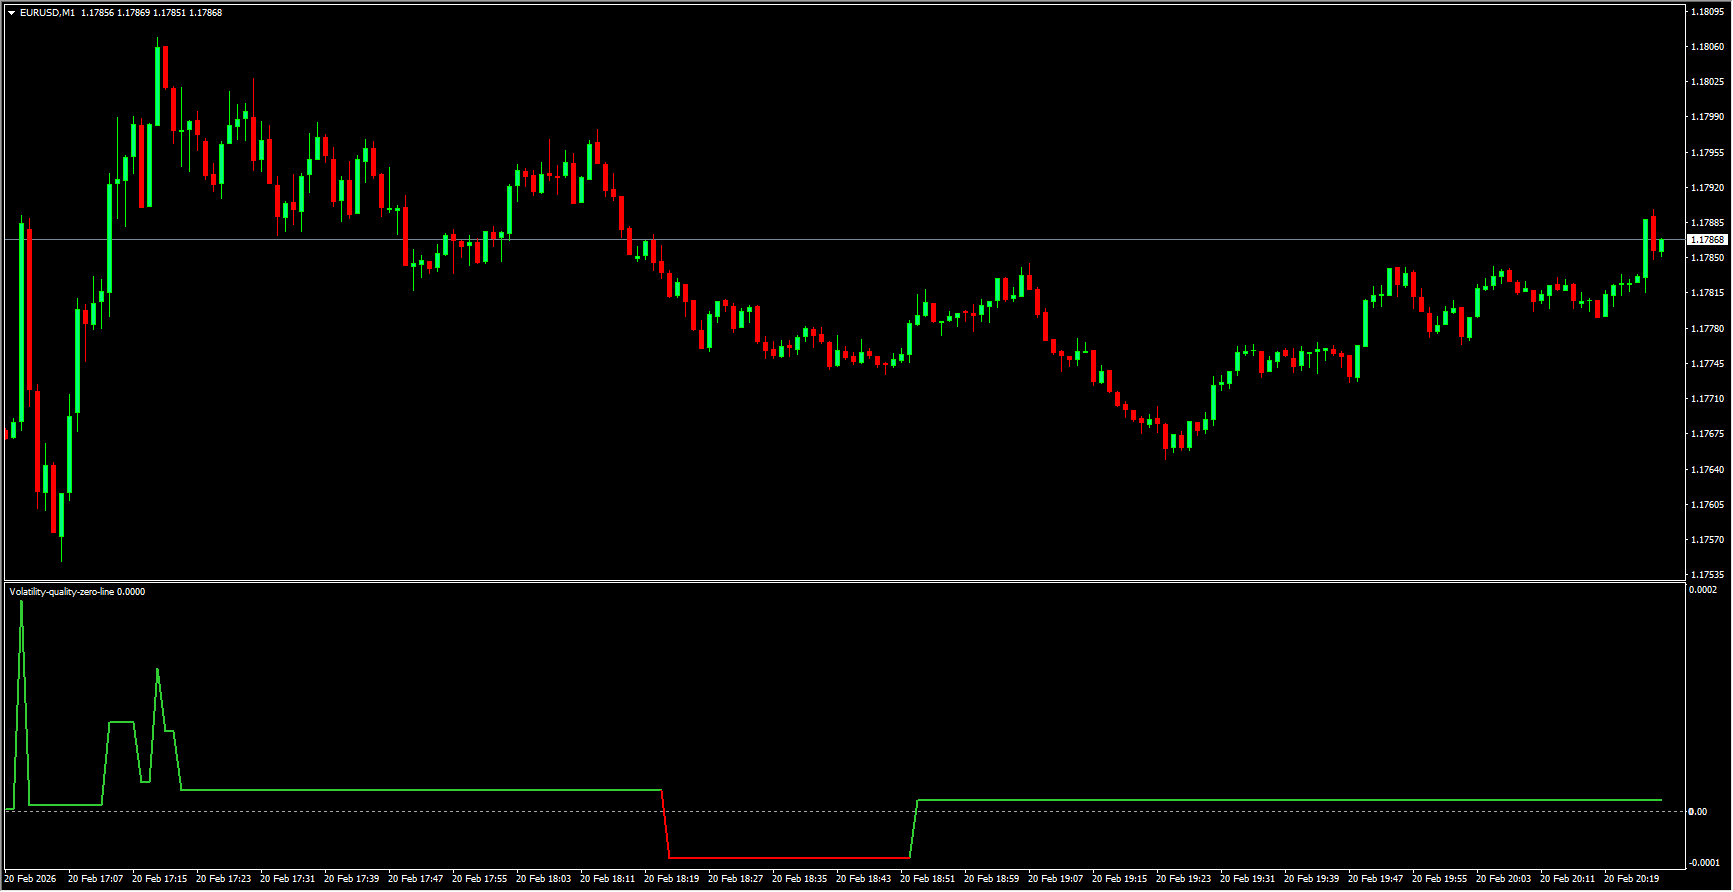Image resolution: width=1733 pixels, height=892 pixels.
Task: Click the 20 Feb 17:07 time label
Action: pos(96,879)
